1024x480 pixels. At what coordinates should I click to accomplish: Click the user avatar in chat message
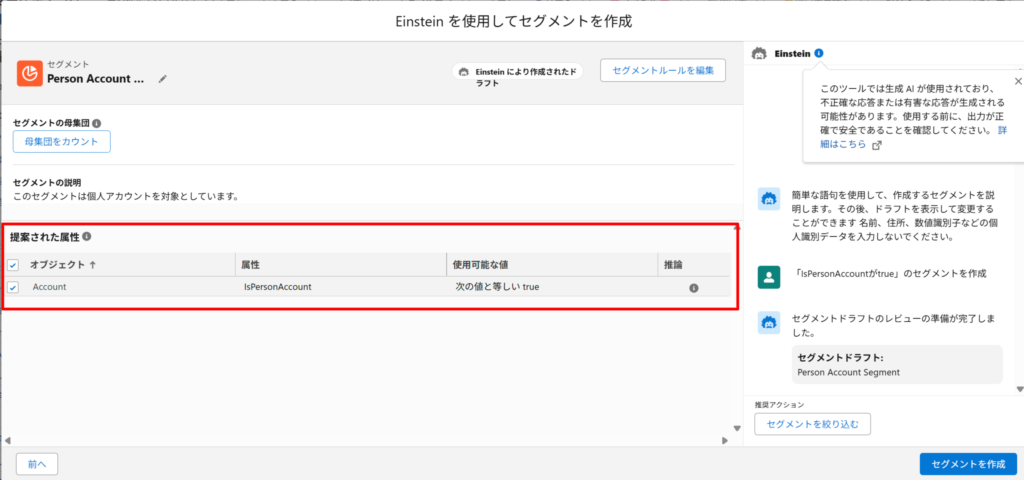coord(769,277)
